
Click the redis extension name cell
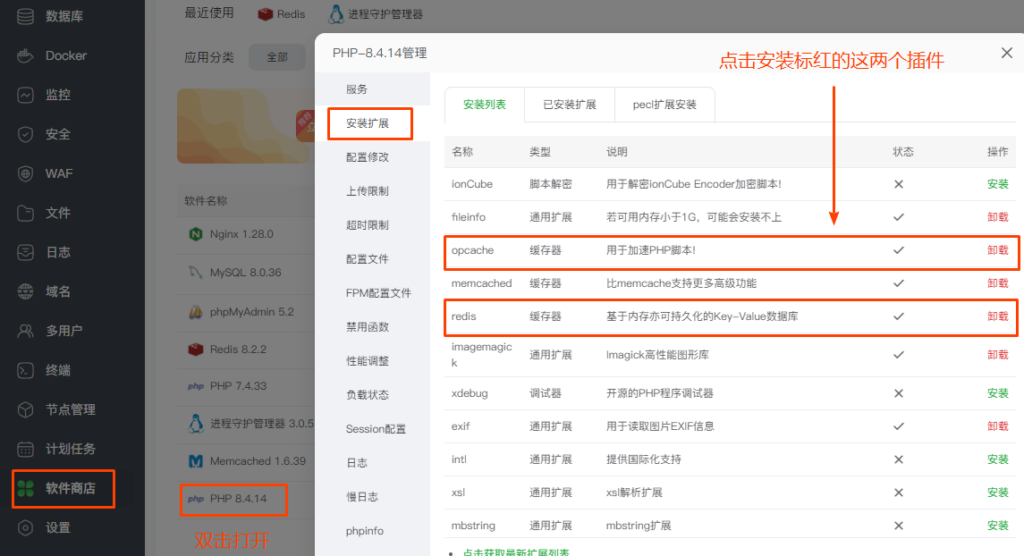click(x=464, y=316)
